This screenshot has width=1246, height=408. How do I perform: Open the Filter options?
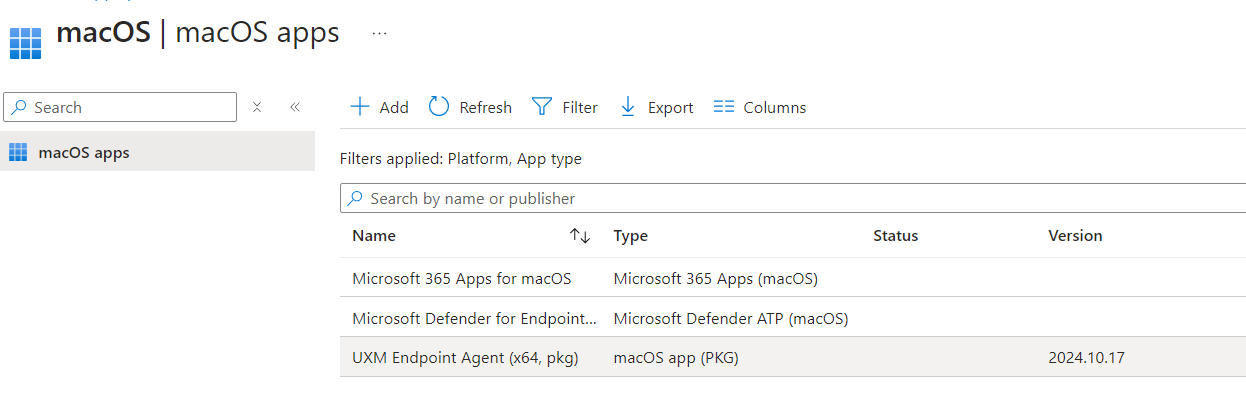click(x=565, y=107)
